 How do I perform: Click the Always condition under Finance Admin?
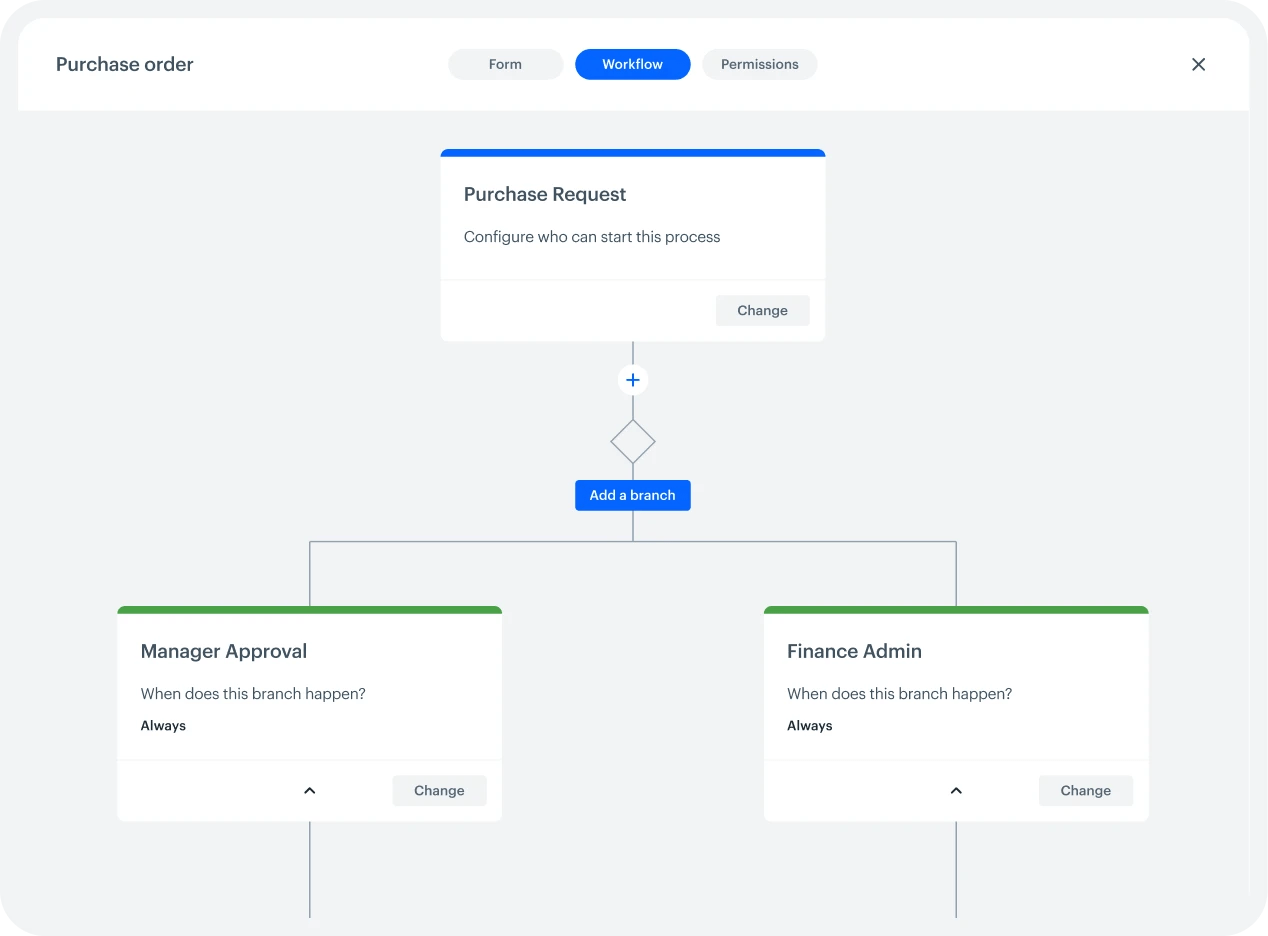[x=810, y=726]
